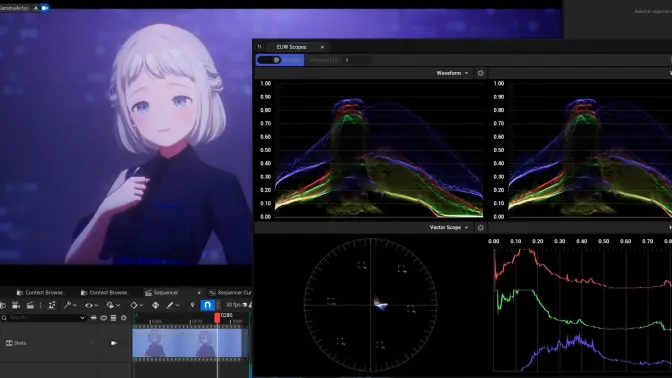Click the auto-key diamond icon
This screenshot has width=672, height=378.
pyautogui.click(x=156, y=305)
